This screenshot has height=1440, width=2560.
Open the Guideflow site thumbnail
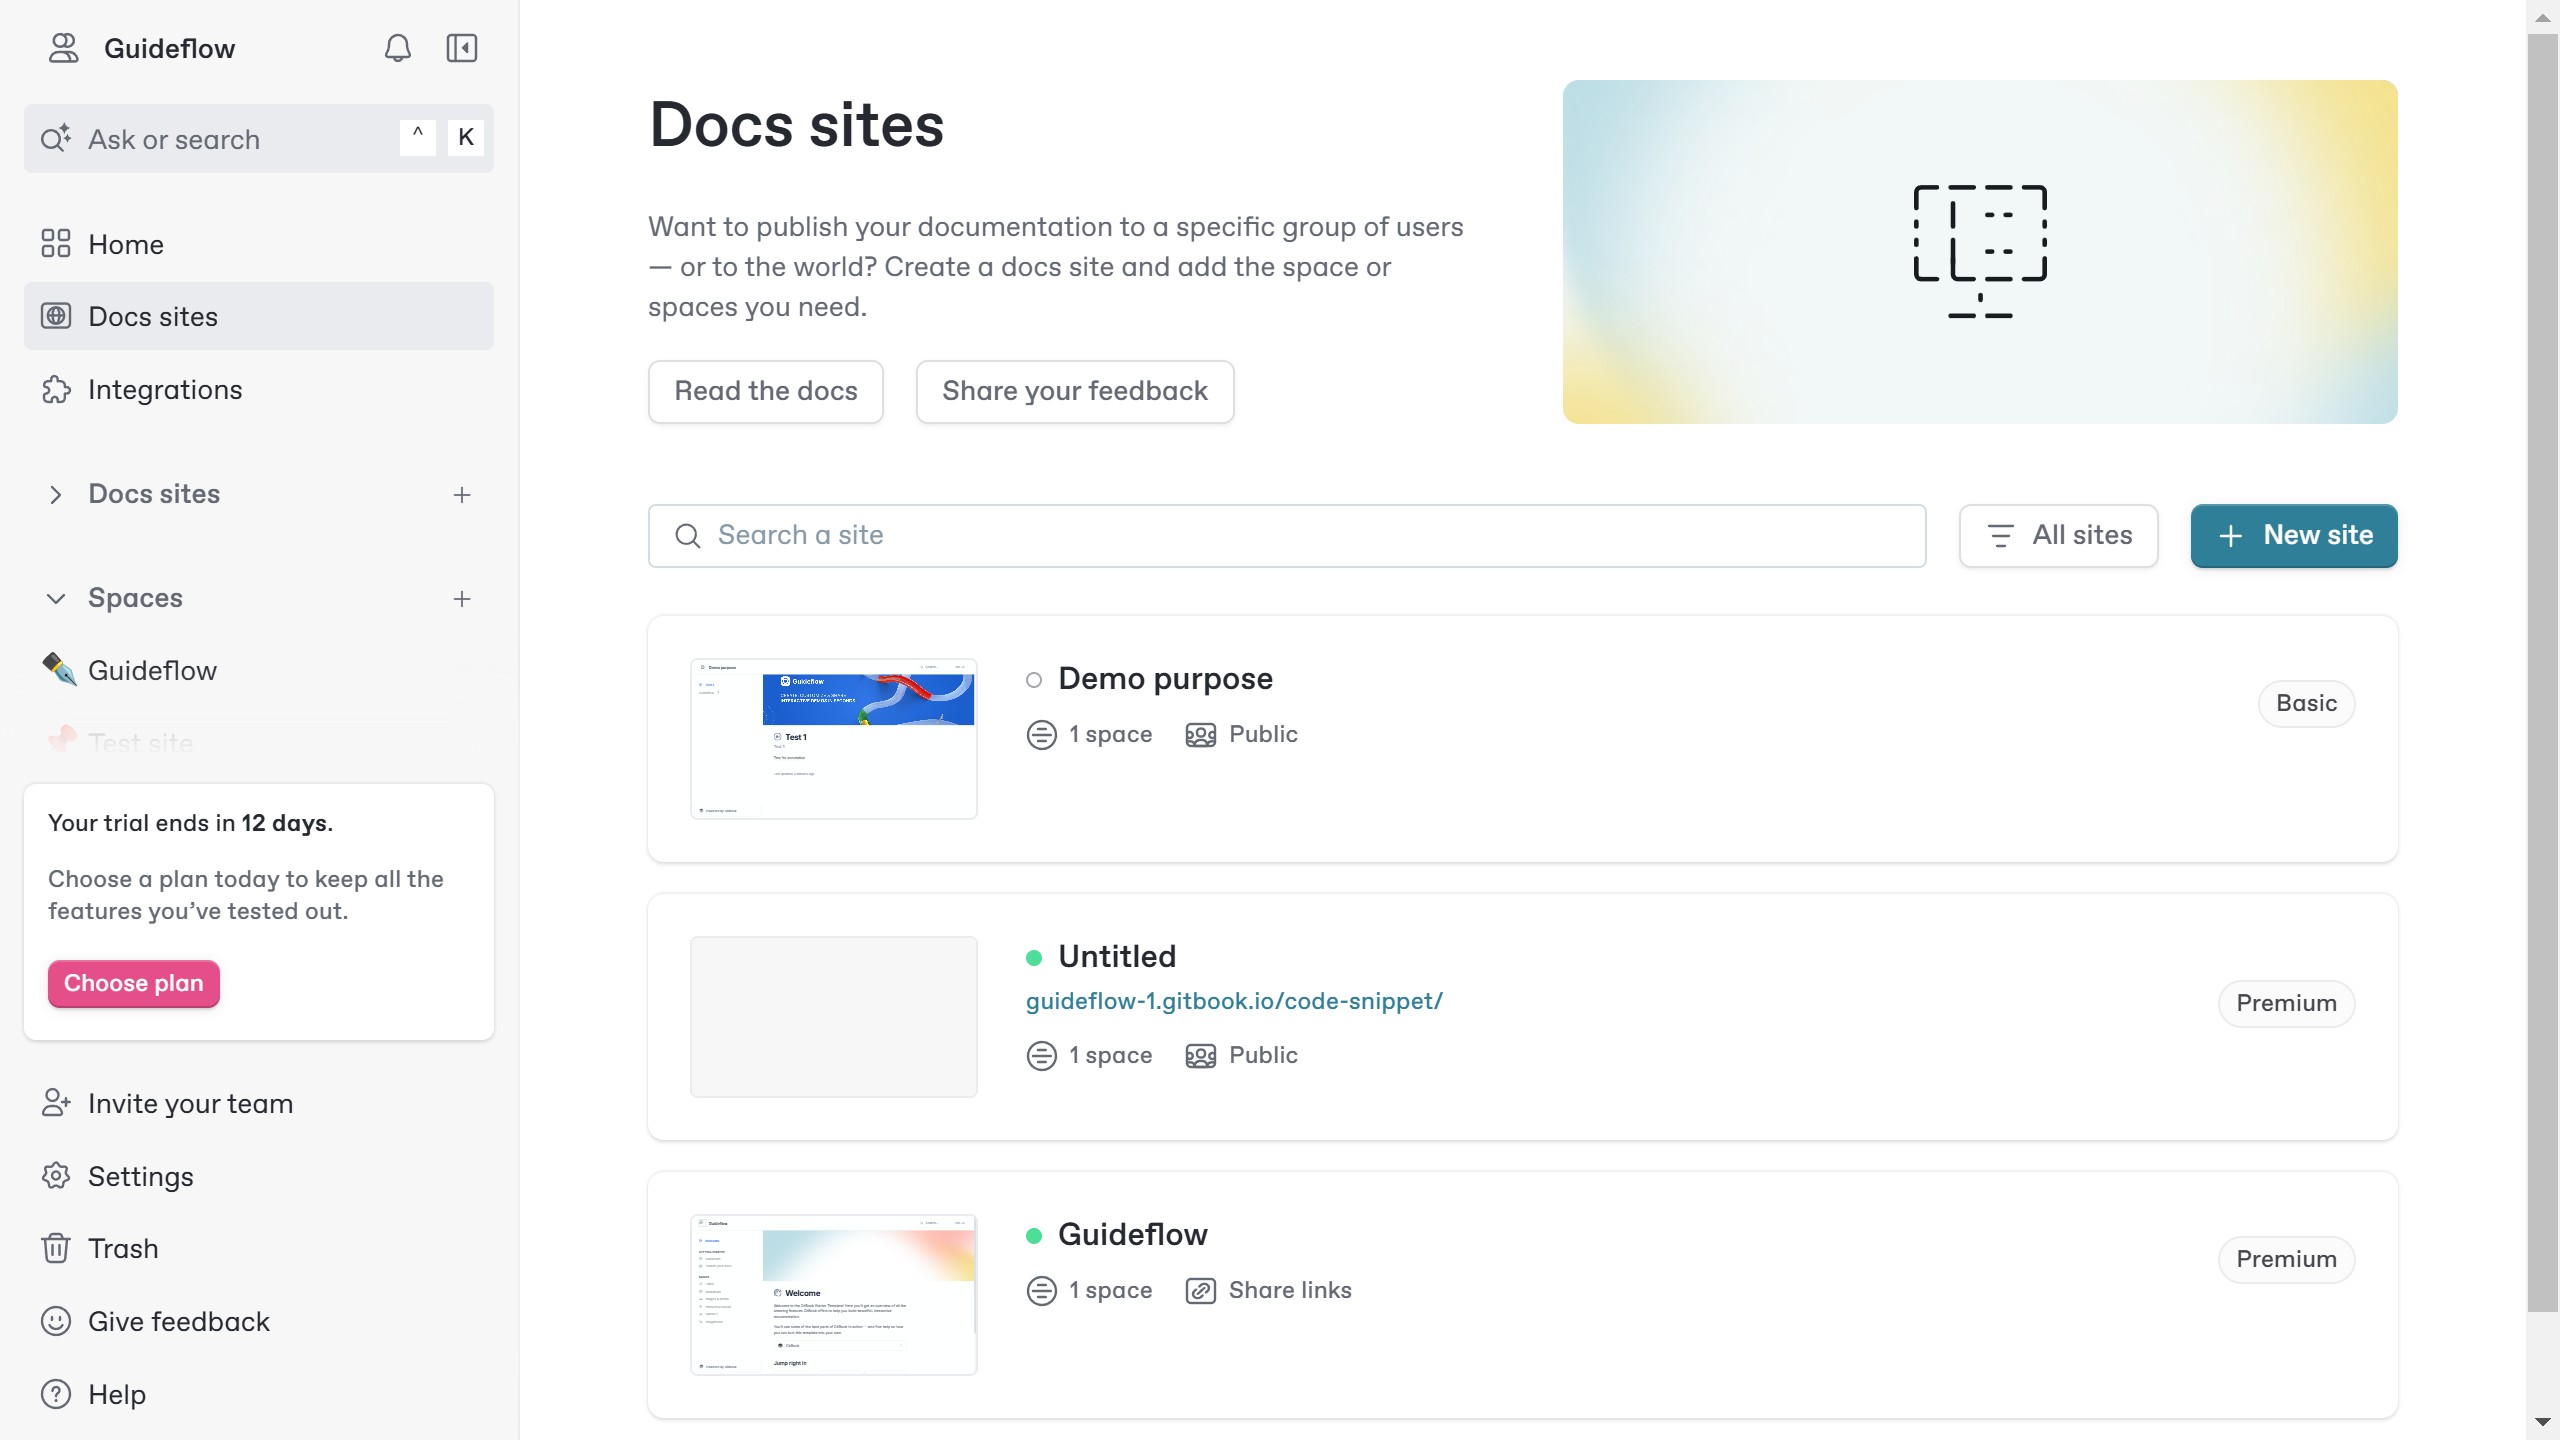tap(833, 1295)
